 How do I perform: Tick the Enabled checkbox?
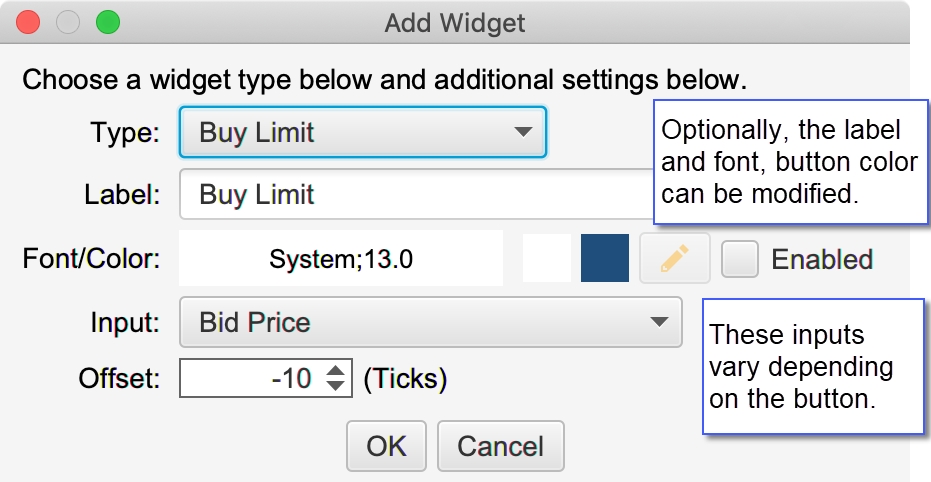740,259
